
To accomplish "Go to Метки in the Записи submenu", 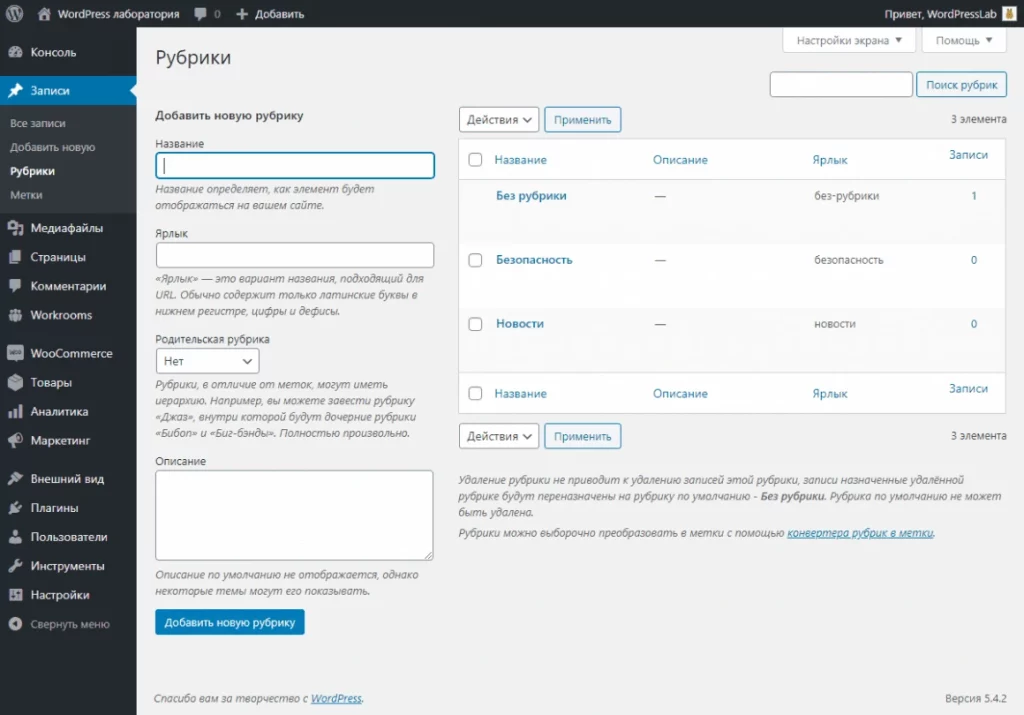I will (26, 195).
